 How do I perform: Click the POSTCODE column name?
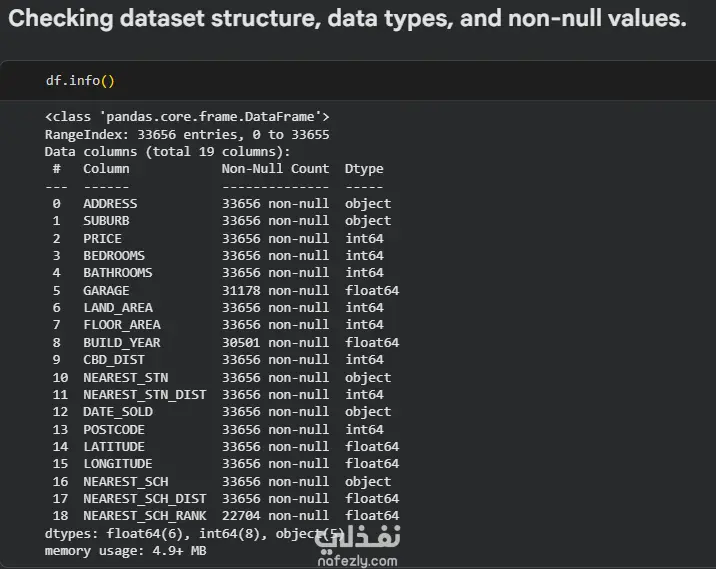click(x=114, y=430)
